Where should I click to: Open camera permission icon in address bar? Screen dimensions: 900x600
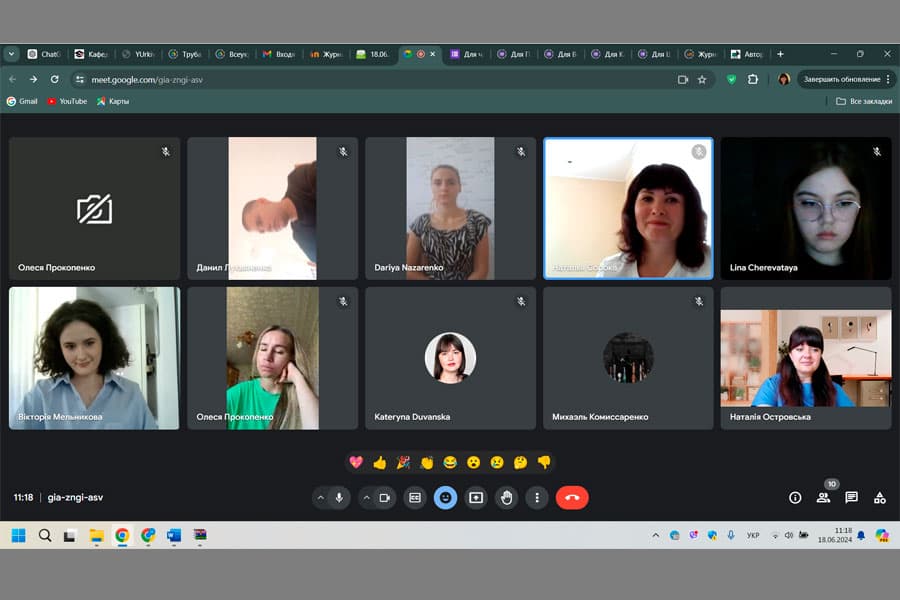tap(682, 80)
